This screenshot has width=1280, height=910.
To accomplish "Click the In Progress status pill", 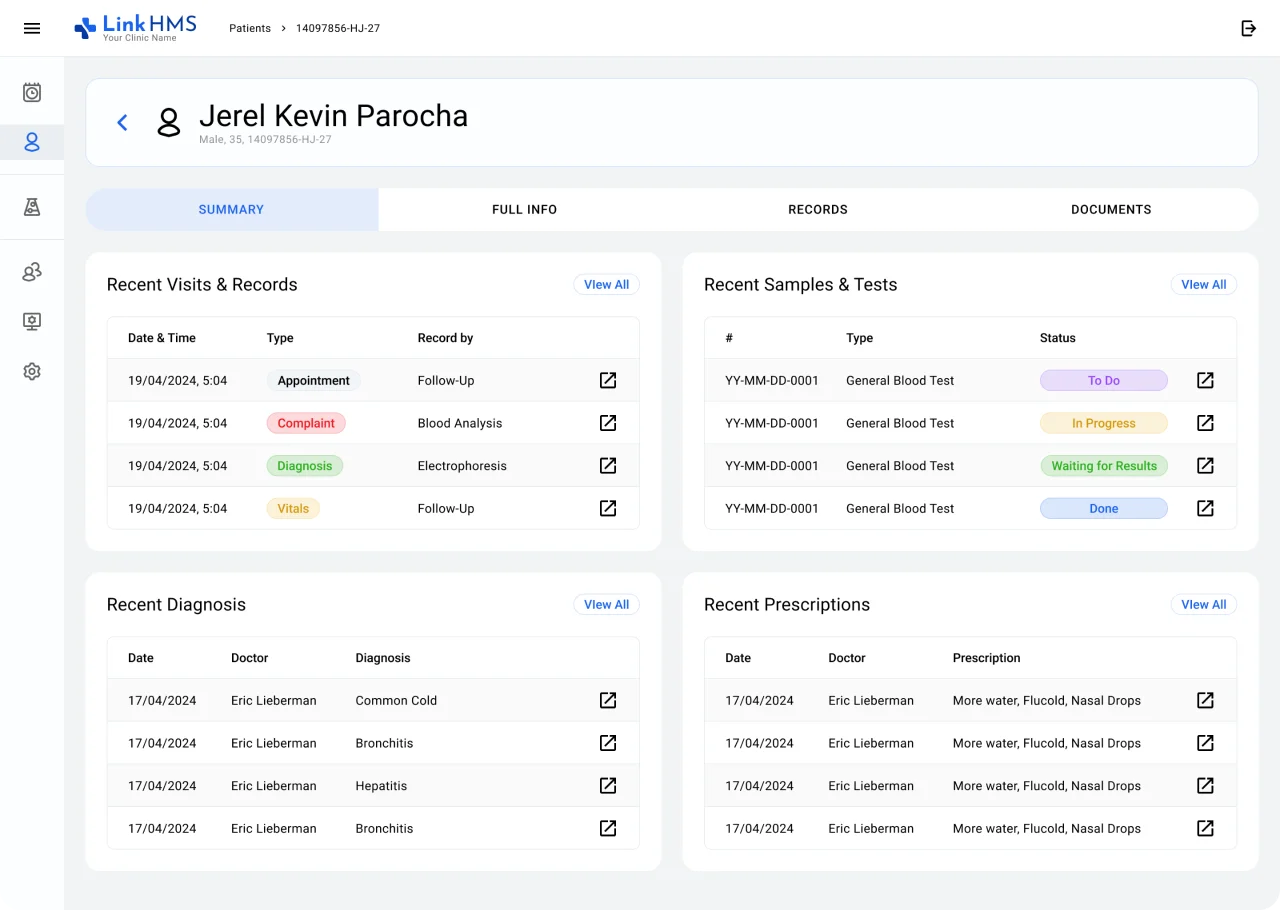I will pos(1104,423).
